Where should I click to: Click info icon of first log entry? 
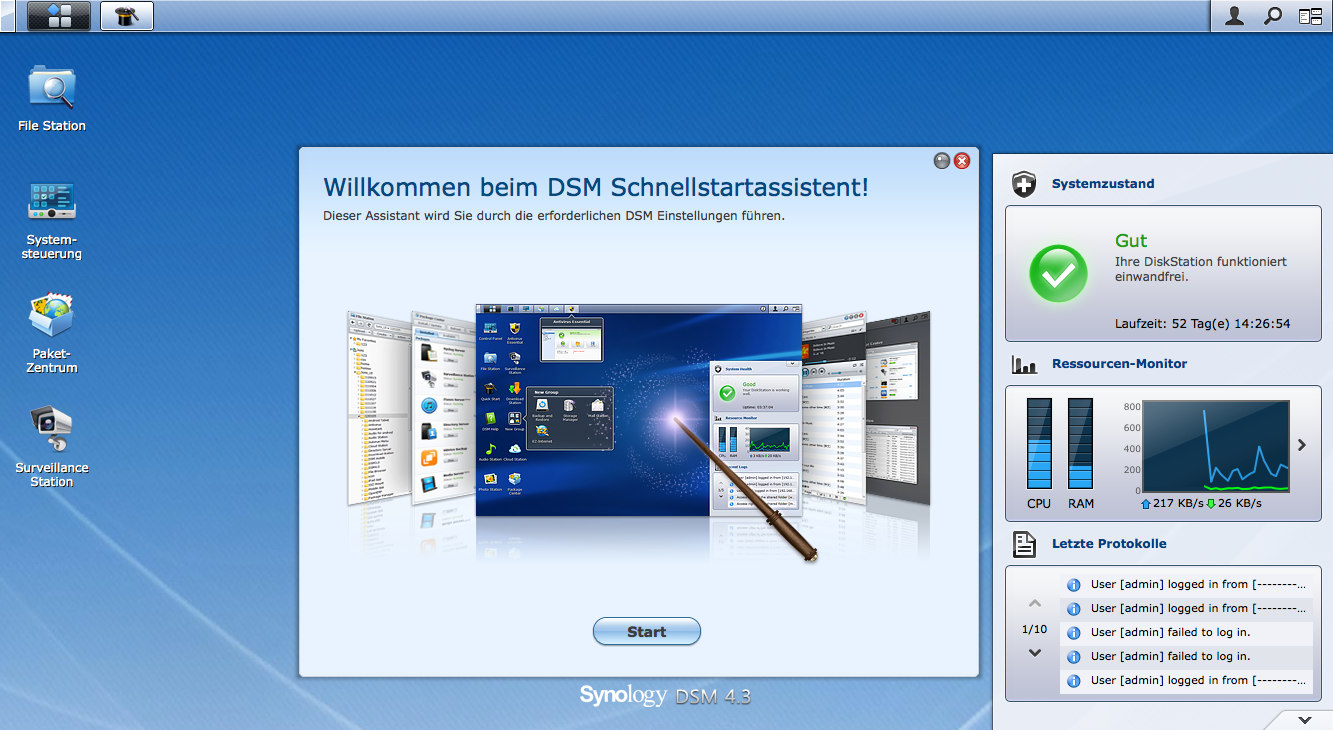pyautogui.click(x=1074, y=585)
